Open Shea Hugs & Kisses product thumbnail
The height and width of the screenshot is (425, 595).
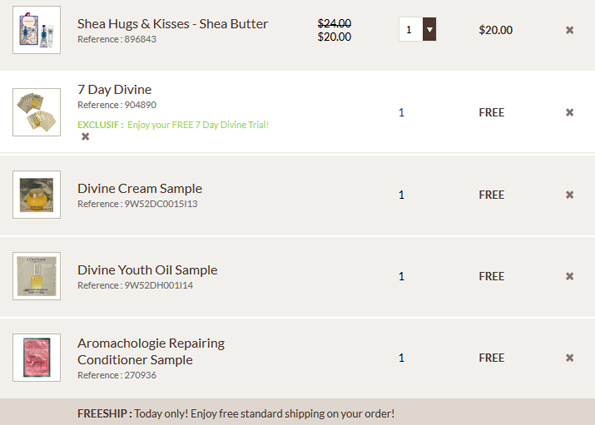[36, 30]
